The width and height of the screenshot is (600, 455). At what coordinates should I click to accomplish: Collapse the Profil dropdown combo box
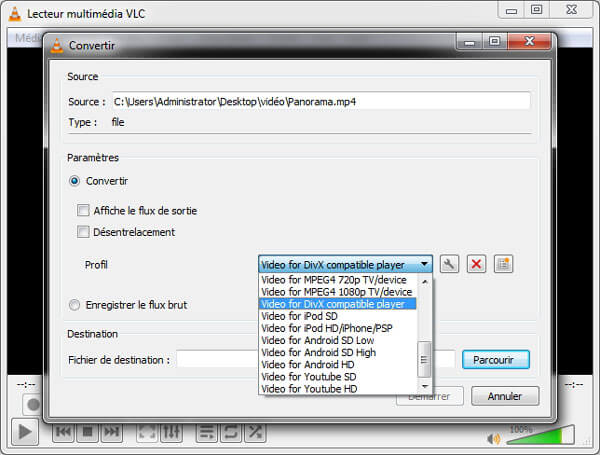[x=346, y=264]
